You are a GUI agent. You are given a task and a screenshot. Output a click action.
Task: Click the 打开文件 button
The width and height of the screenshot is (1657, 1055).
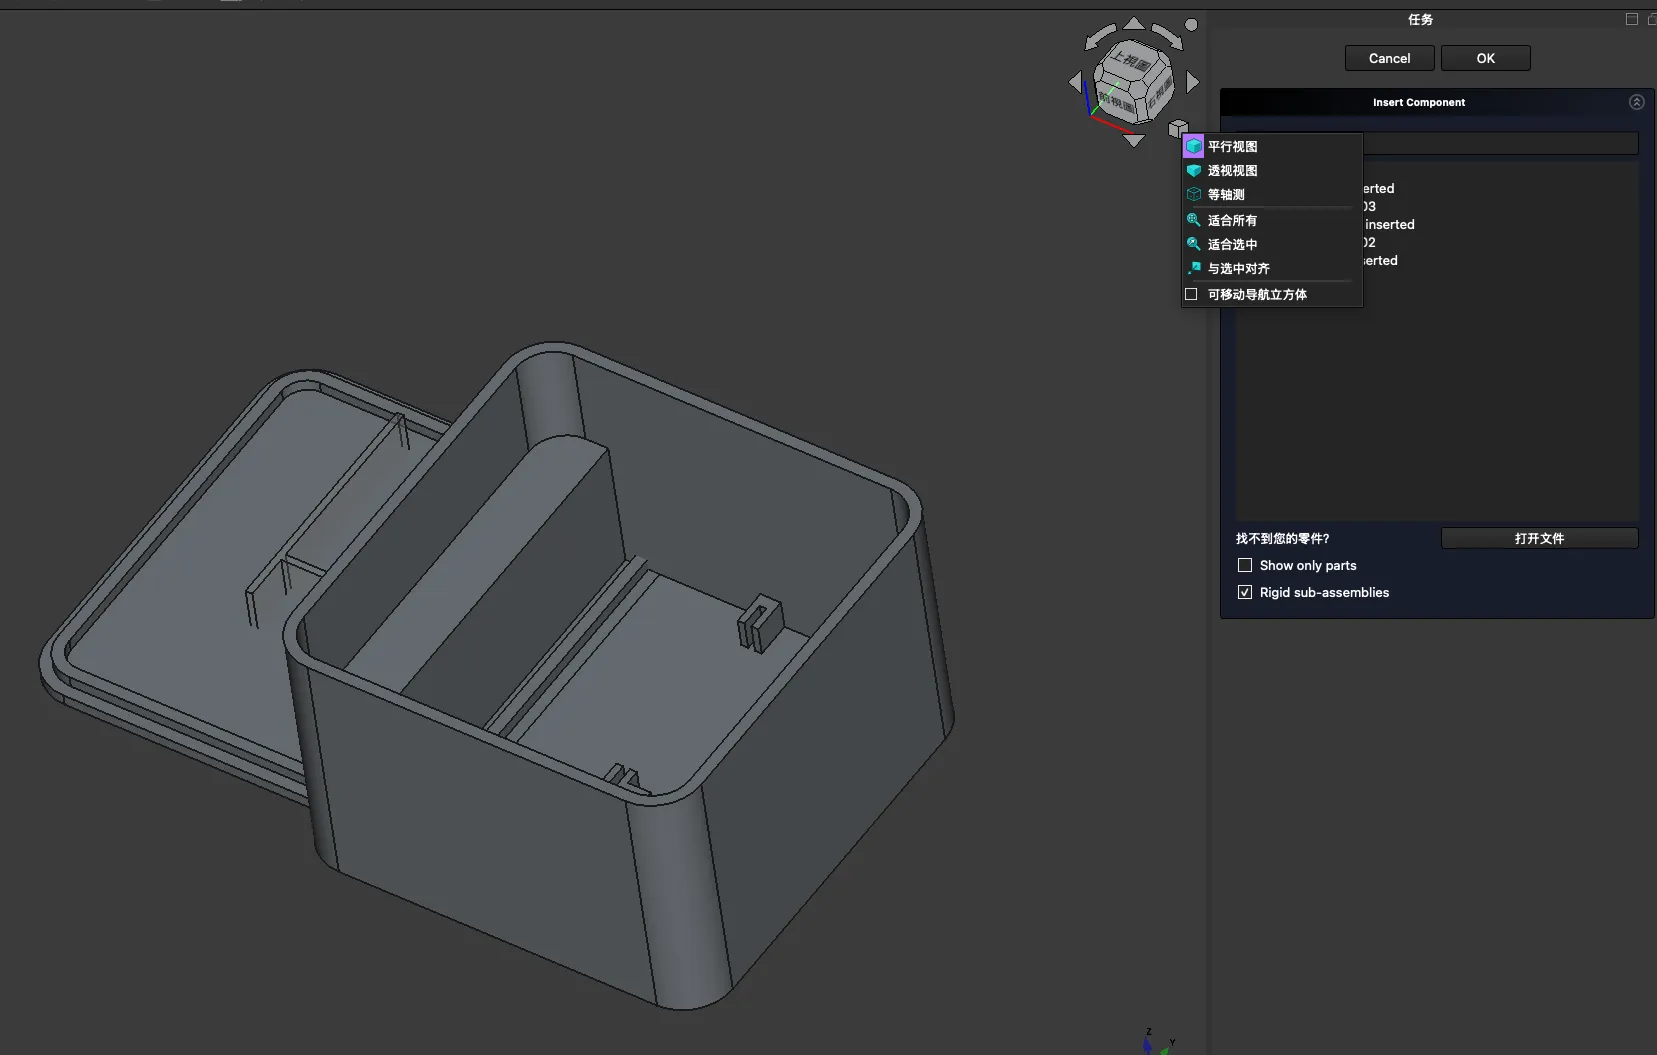[x=1538, y=538]
